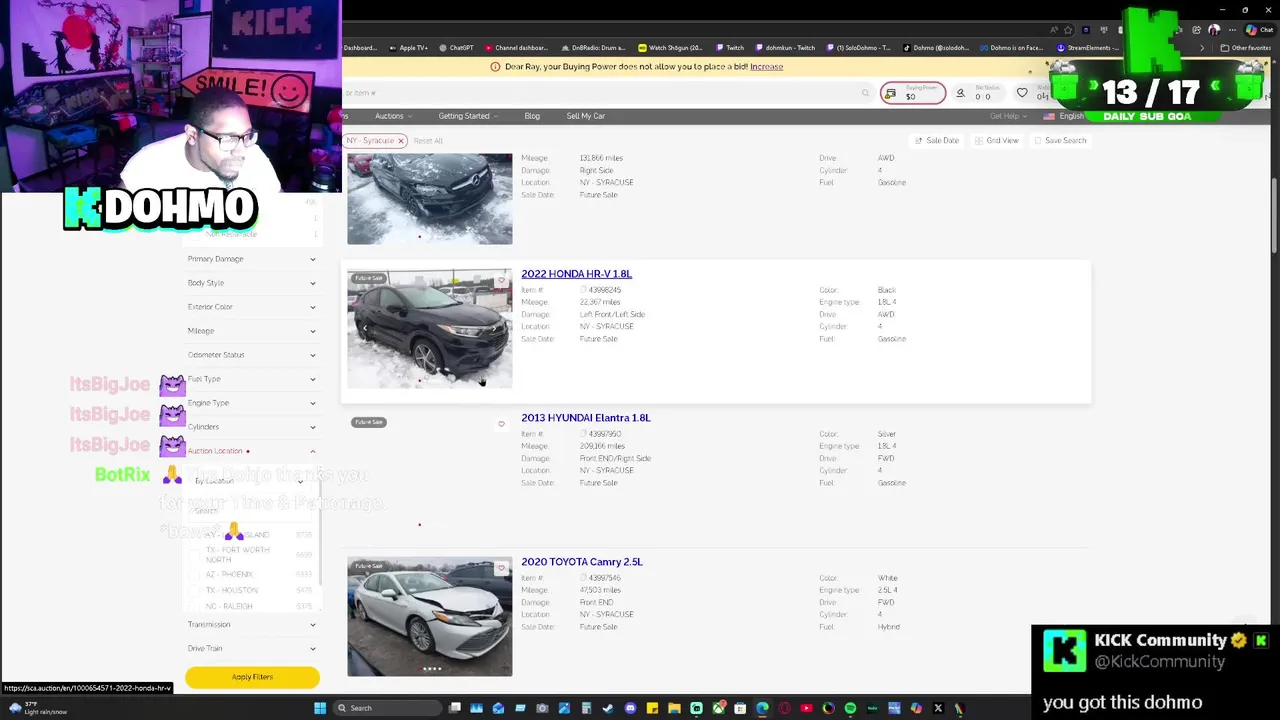Click the page vertical scrollbar
This screenshot has height=720, width=1280.
1274,215
